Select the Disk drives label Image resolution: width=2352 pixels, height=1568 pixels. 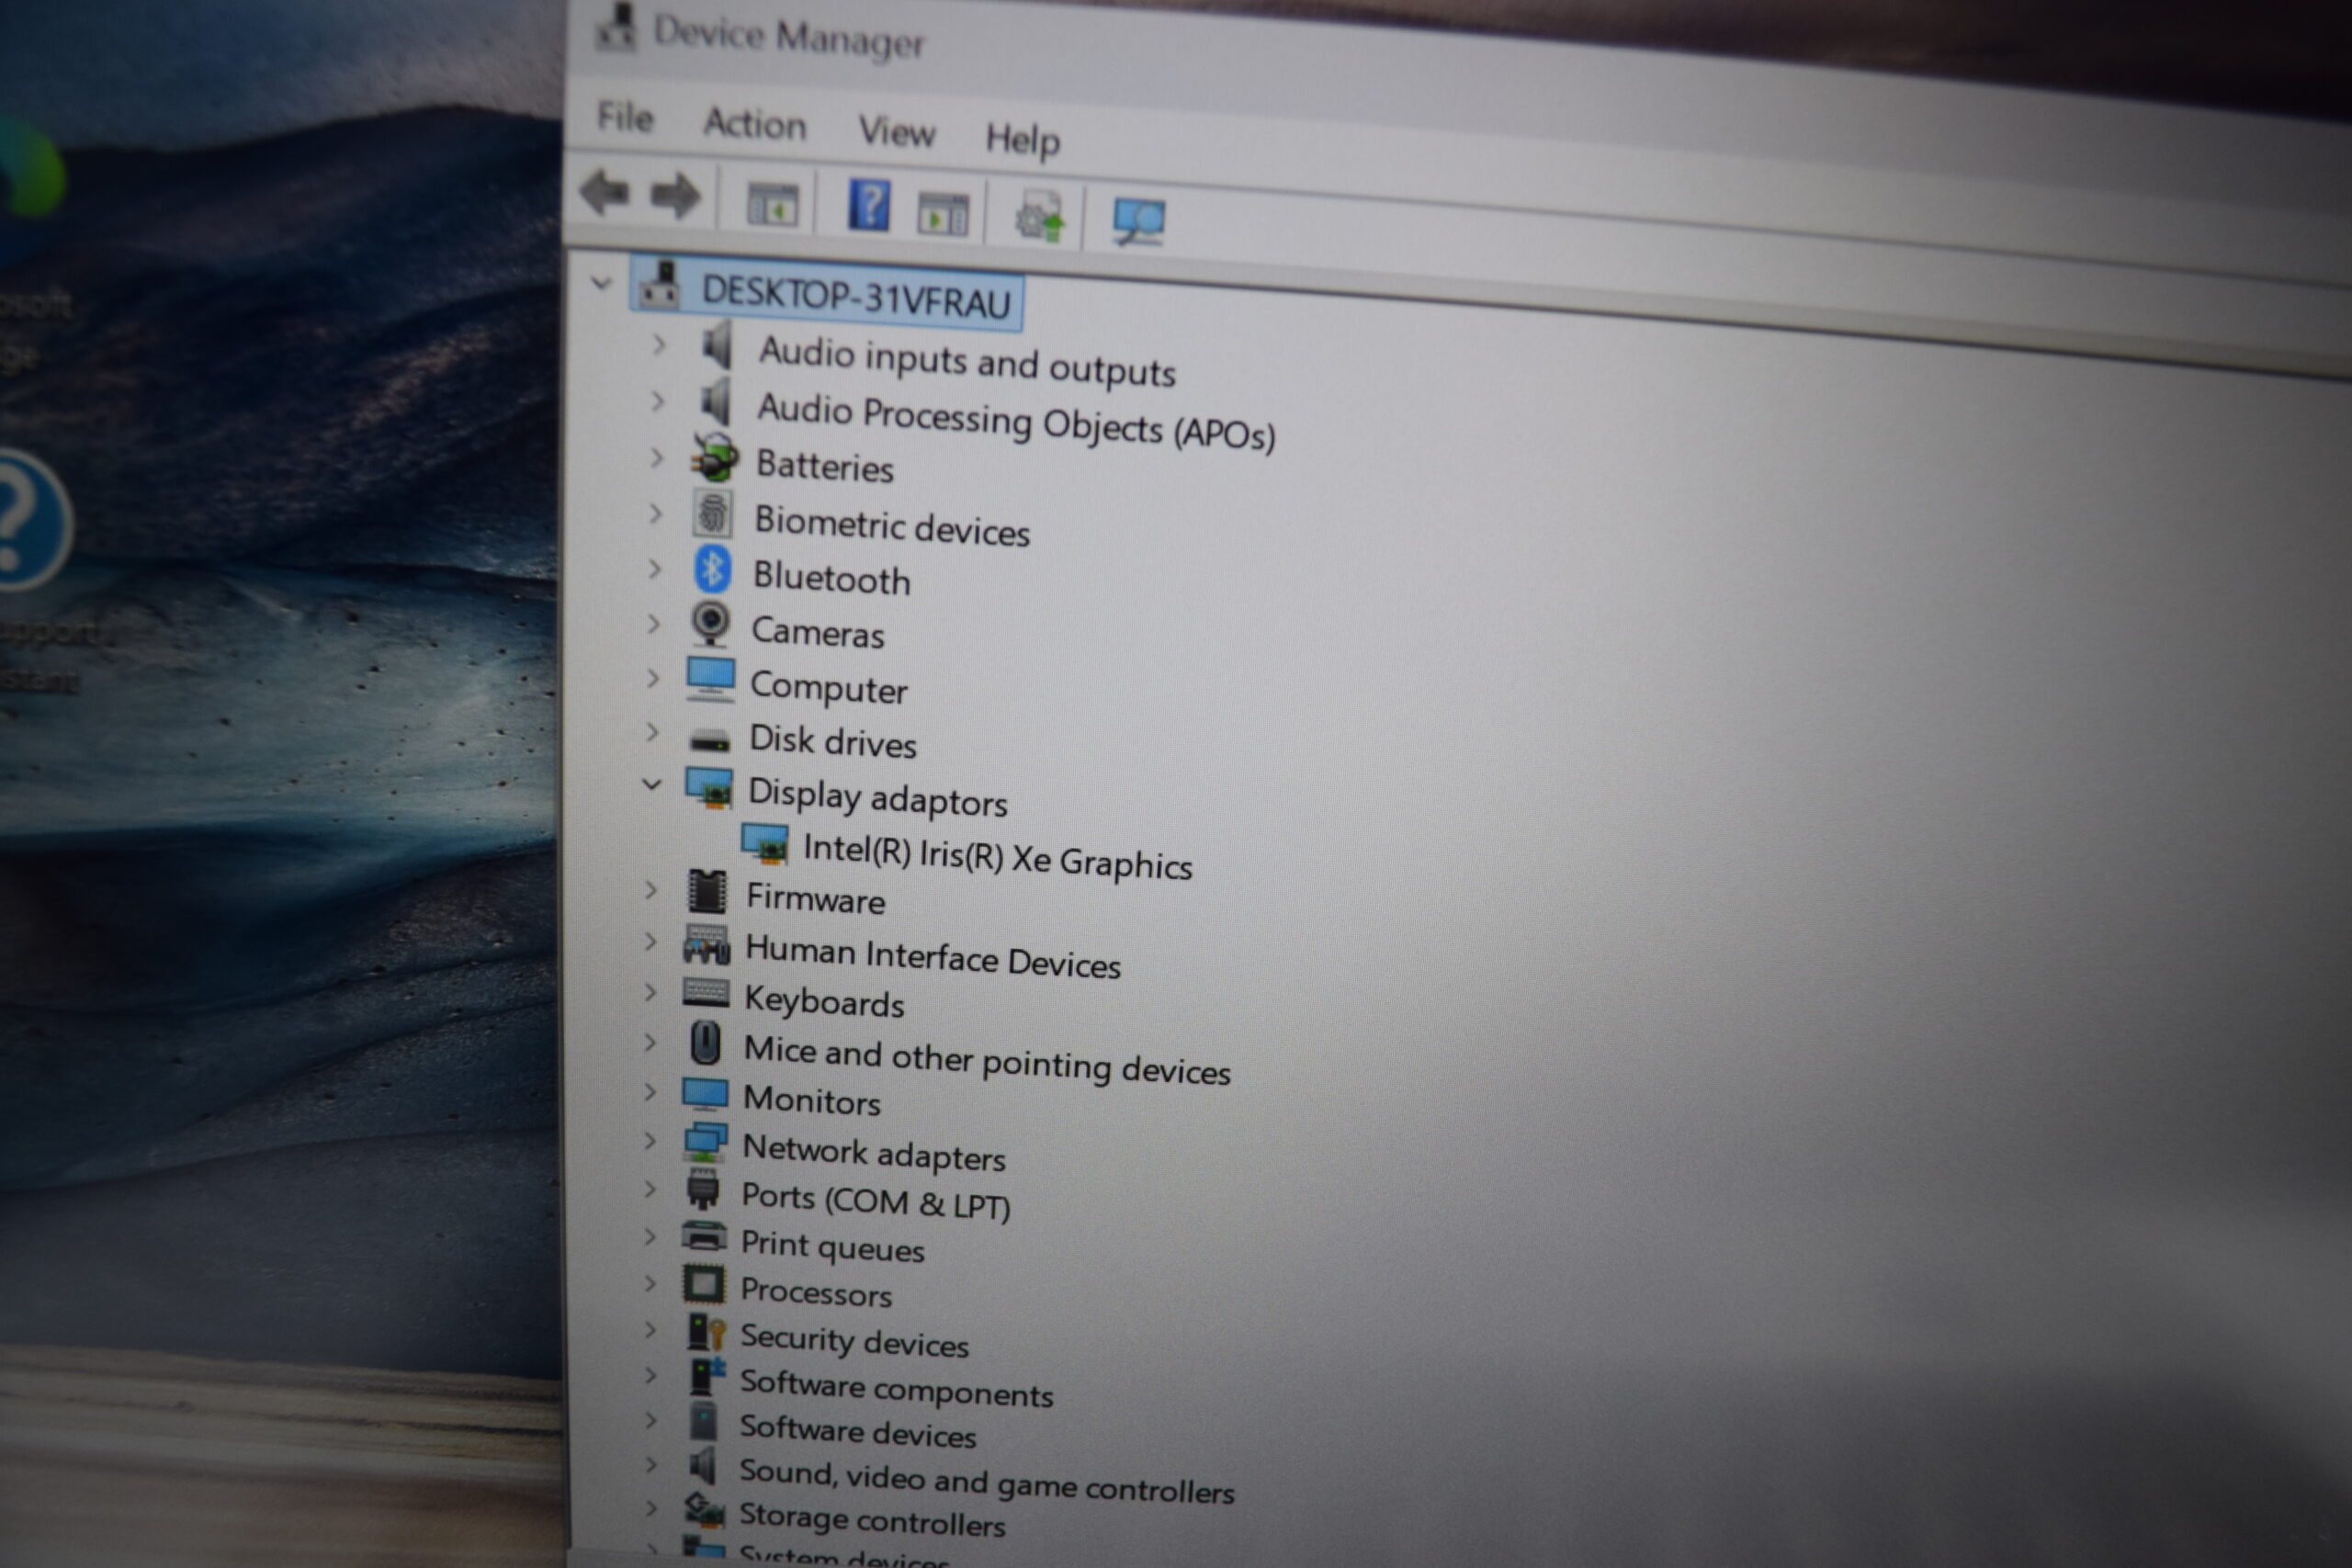[x=833, y=741]
